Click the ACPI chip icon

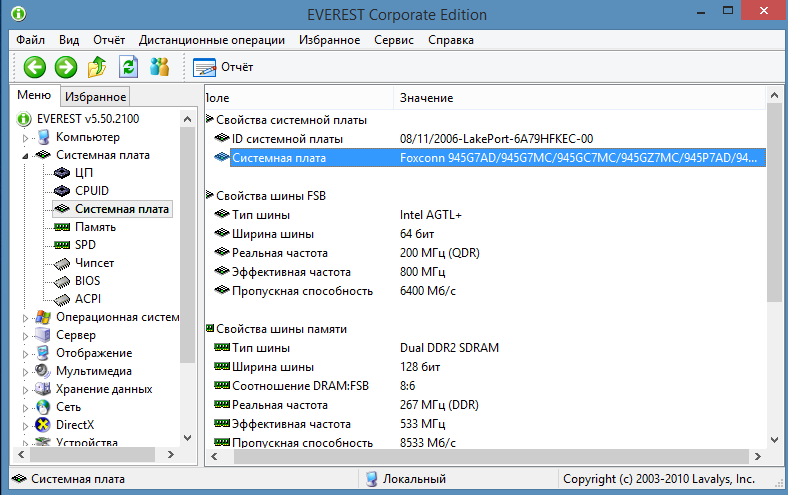tap(62, 300)
